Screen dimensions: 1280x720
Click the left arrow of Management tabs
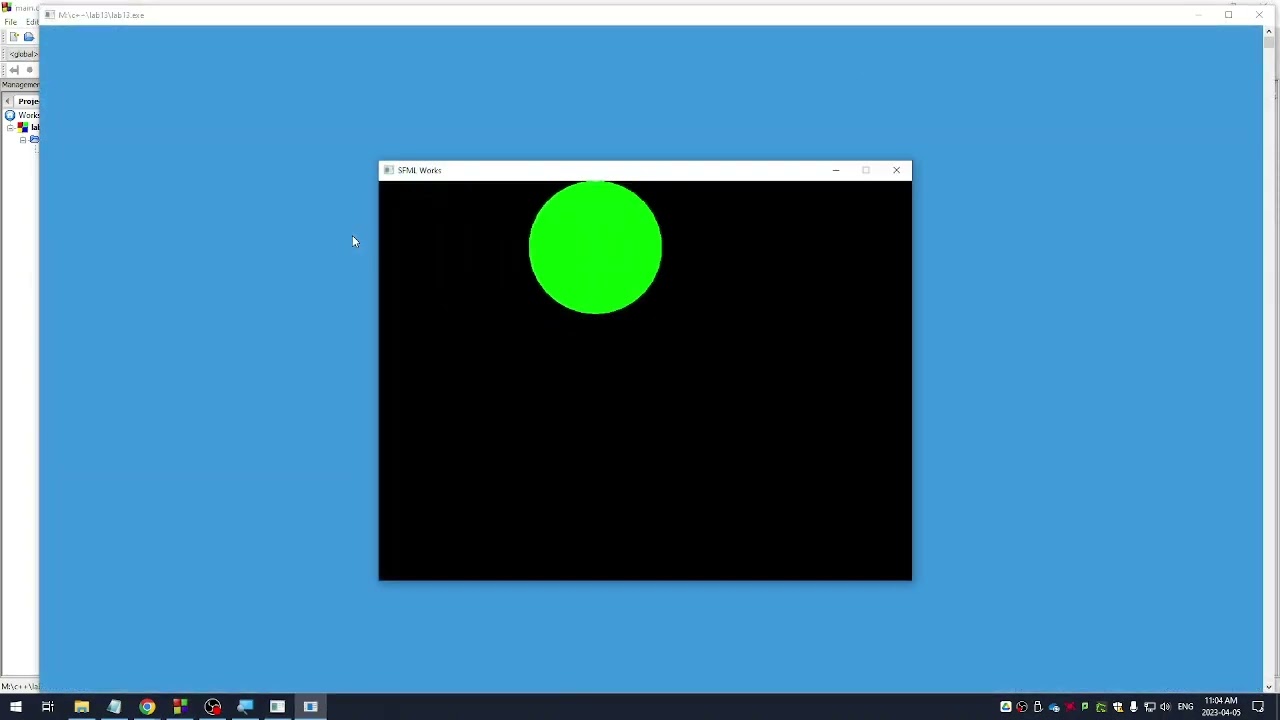point(7,101)
